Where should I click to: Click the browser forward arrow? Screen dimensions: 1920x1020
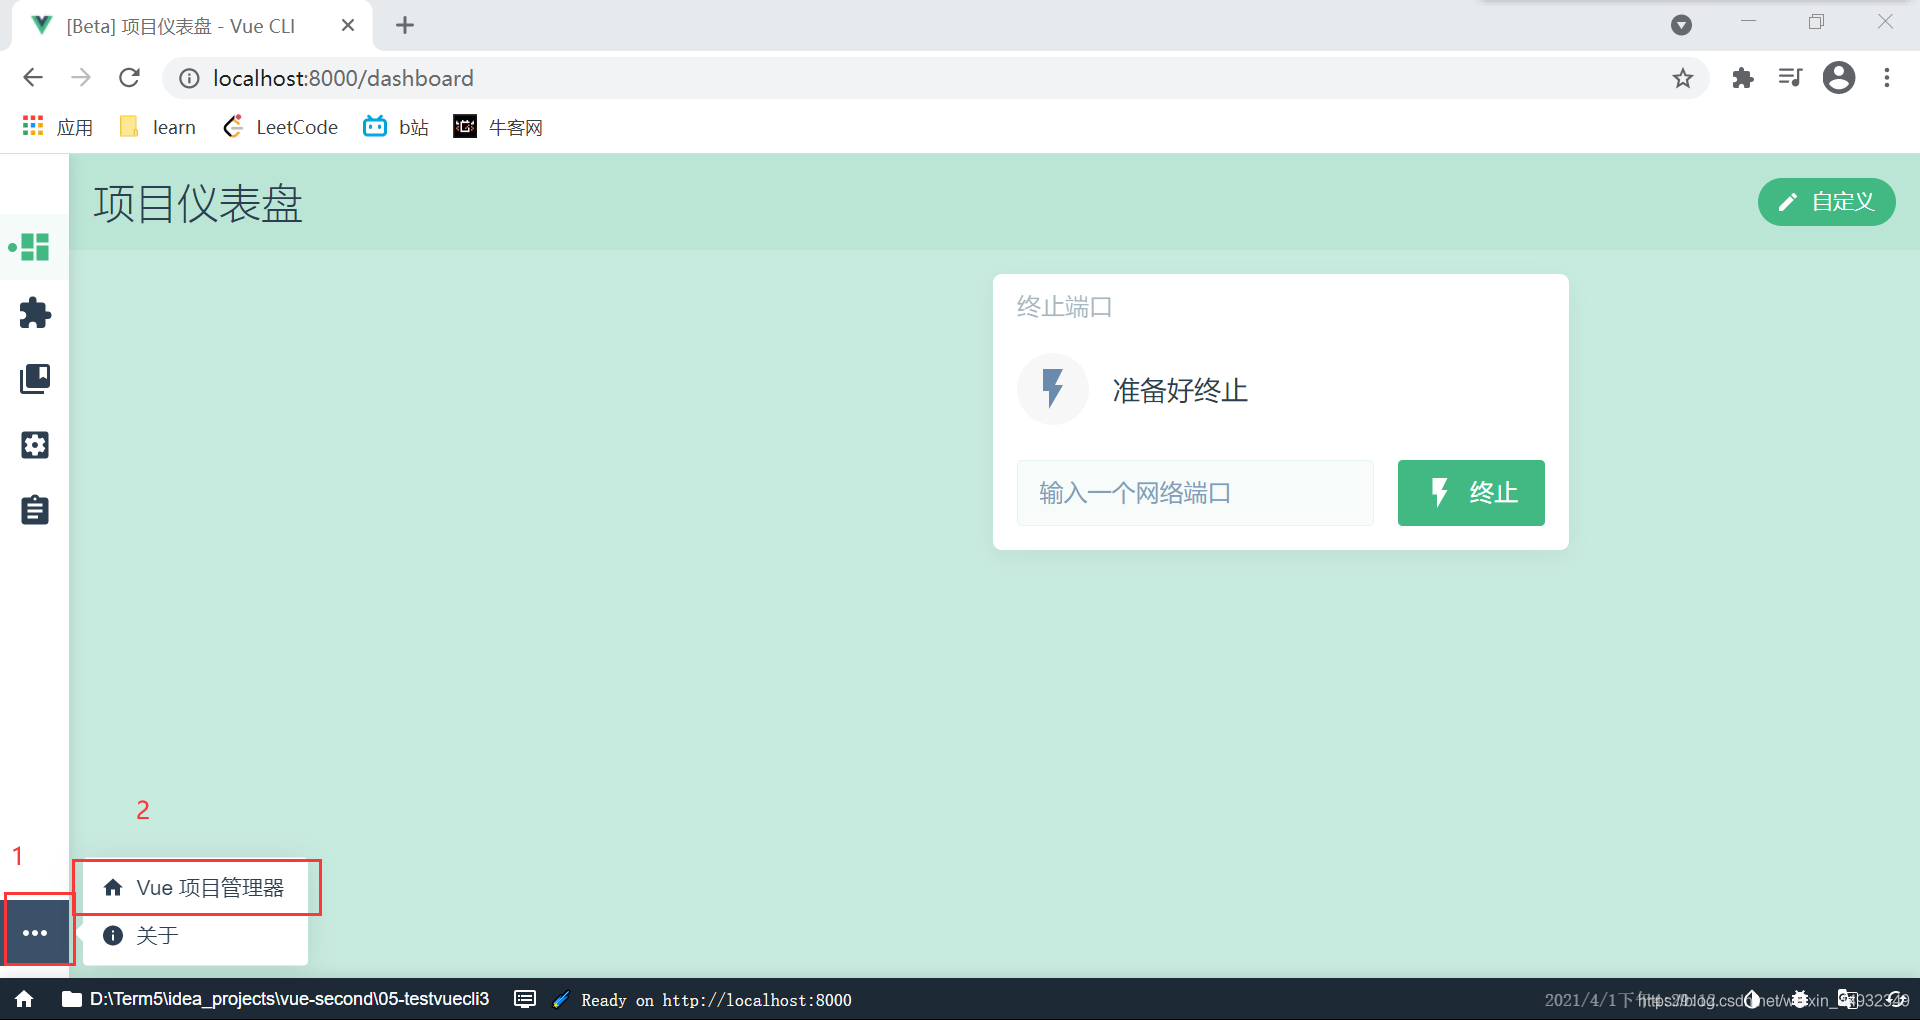pyautogui.click(x=81, y=78)
